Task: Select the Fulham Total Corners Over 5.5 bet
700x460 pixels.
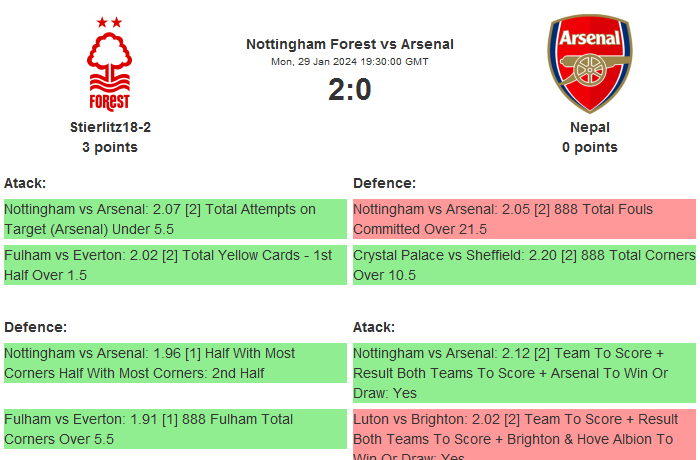Action: 174,429
